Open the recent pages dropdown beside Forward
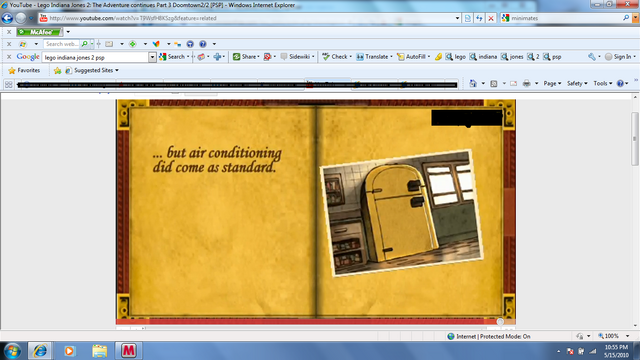Image resolution: width=640 pixels, height=360 pixels. click(x=31, y=18)
